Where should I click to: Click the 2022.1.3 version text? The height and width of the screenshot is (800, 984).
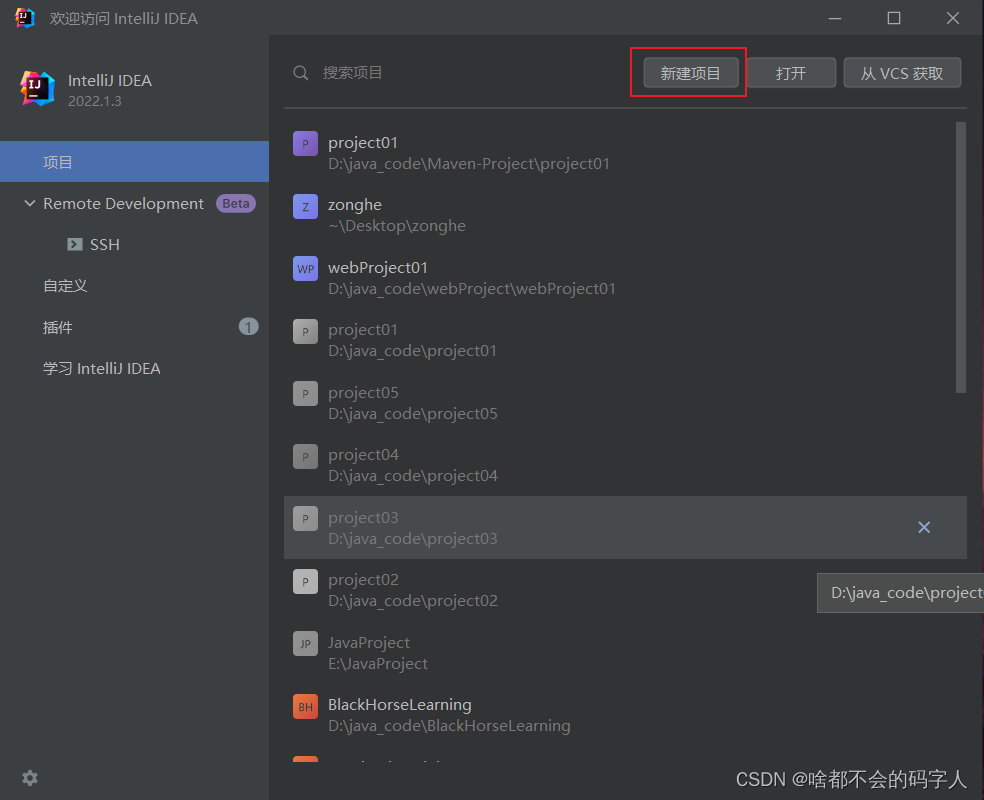(95, 101)
